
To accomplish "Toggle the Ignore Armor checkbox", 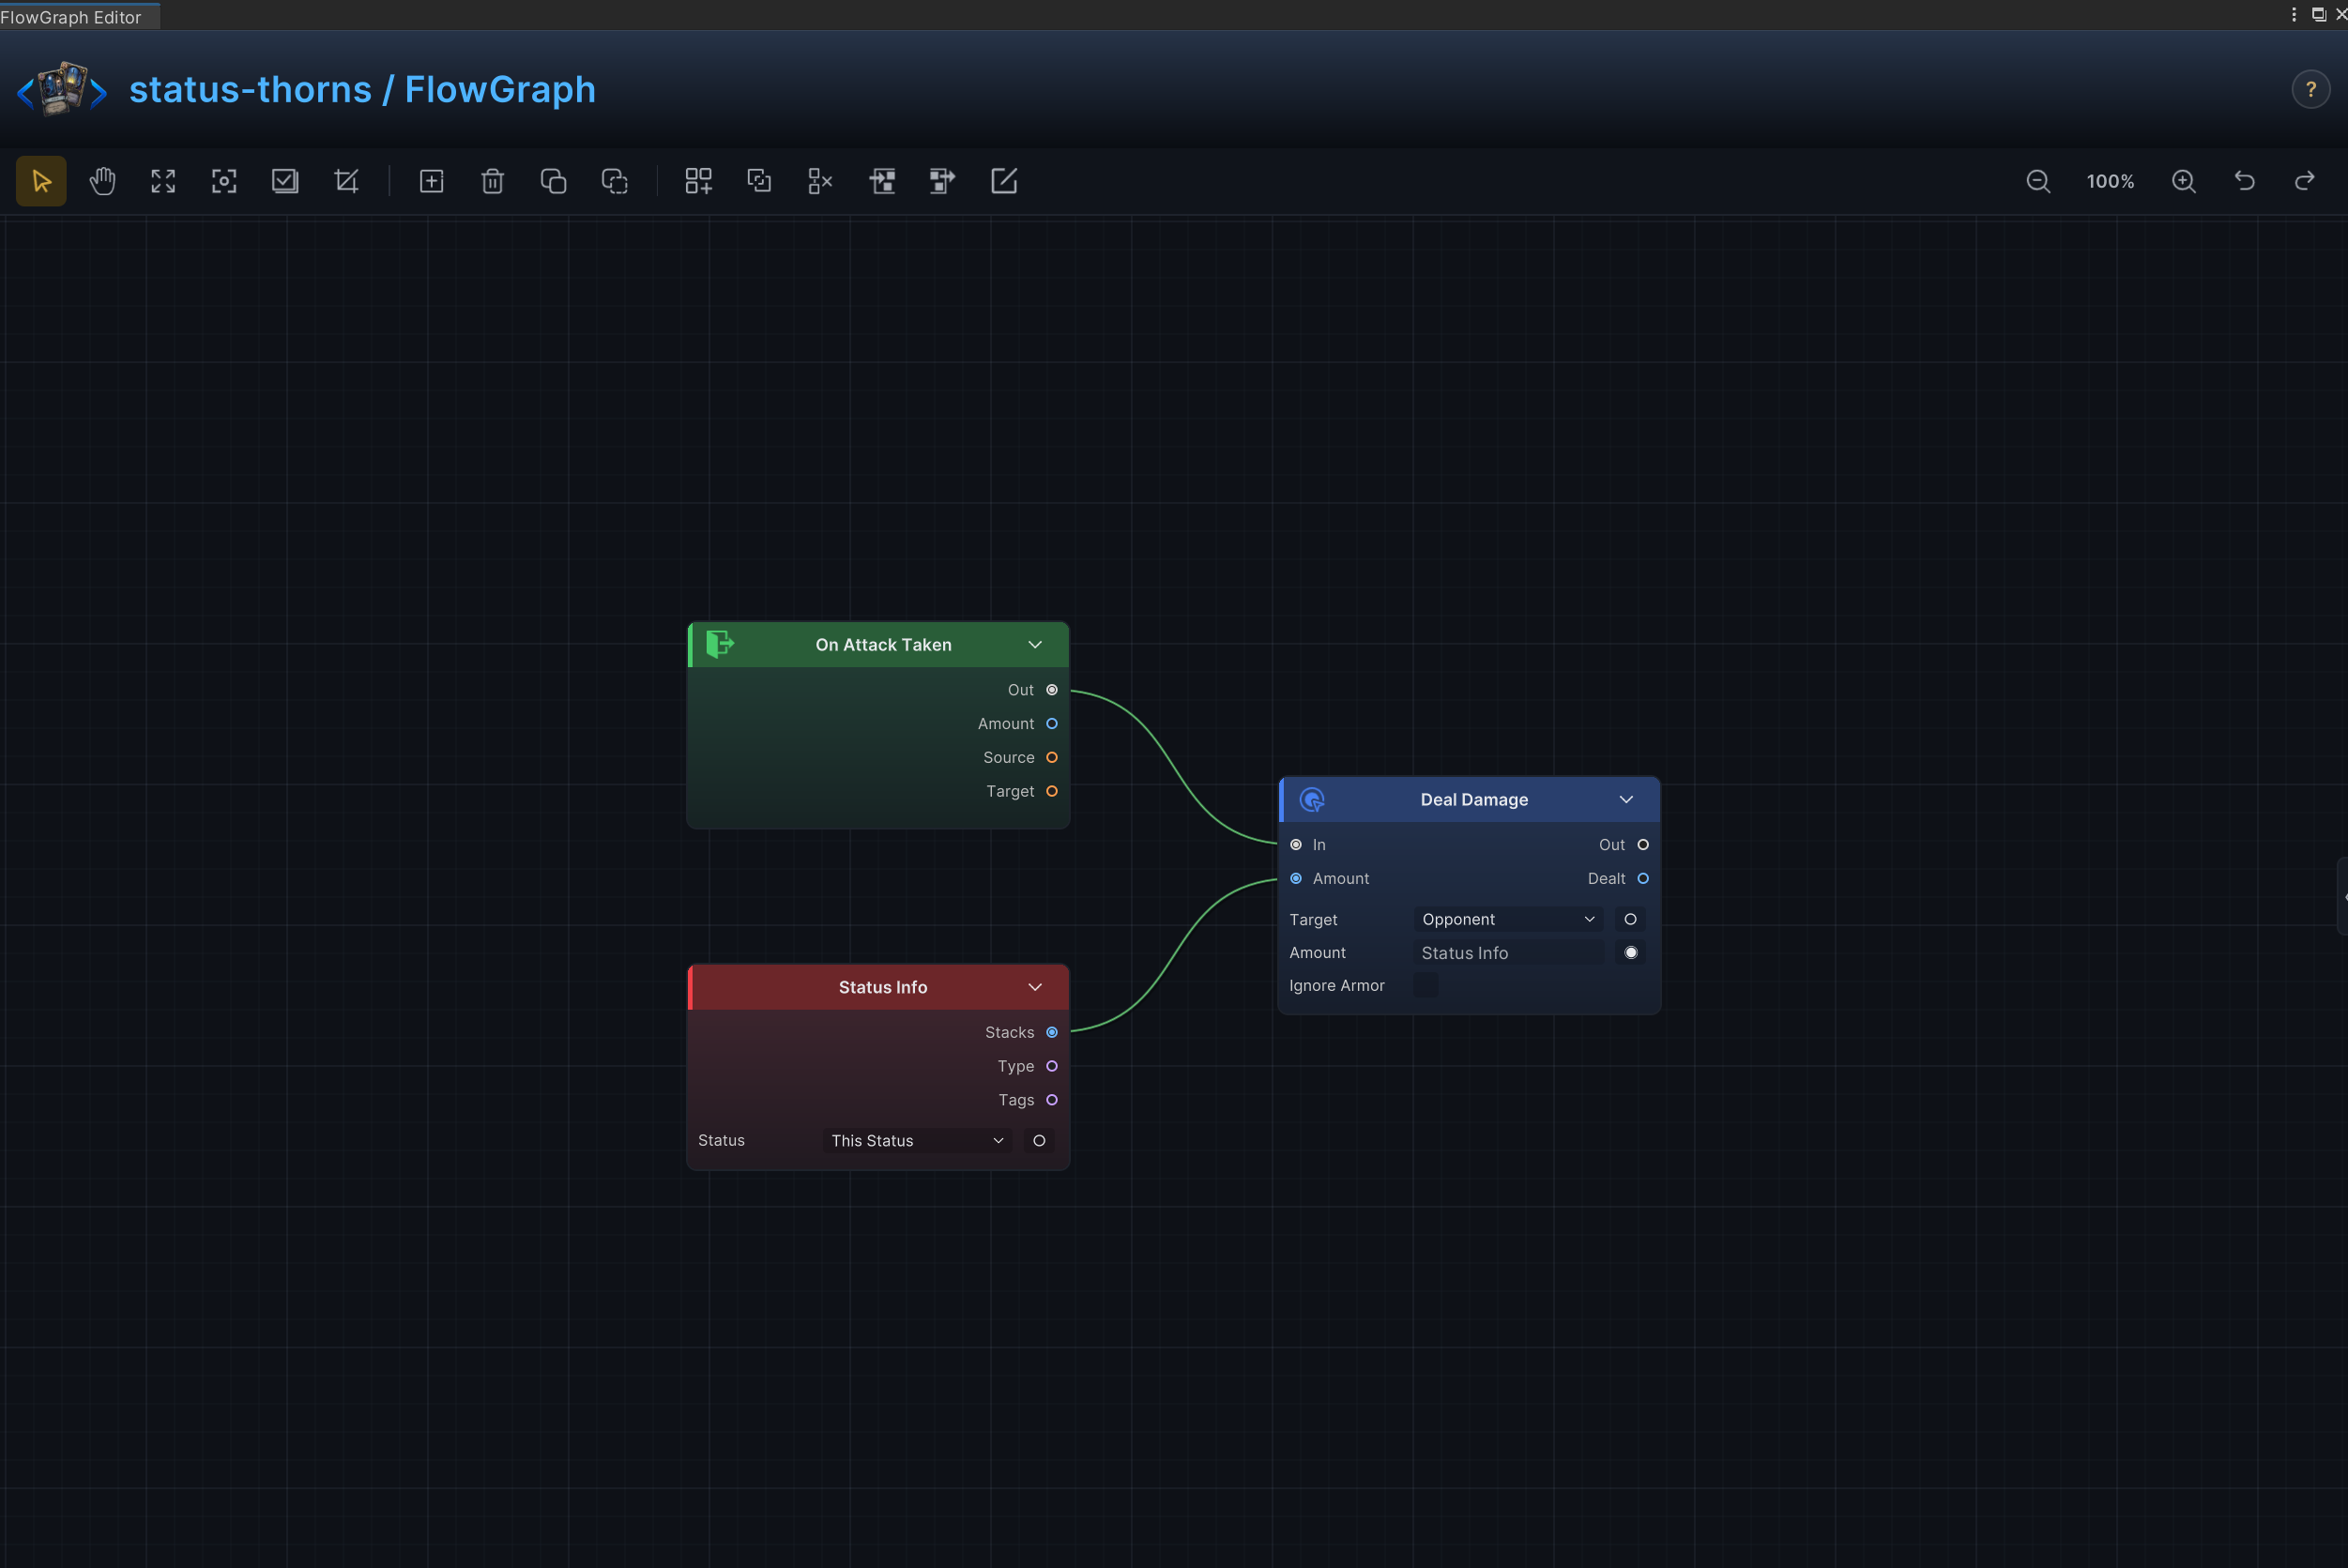I will tap(1425, 985).
